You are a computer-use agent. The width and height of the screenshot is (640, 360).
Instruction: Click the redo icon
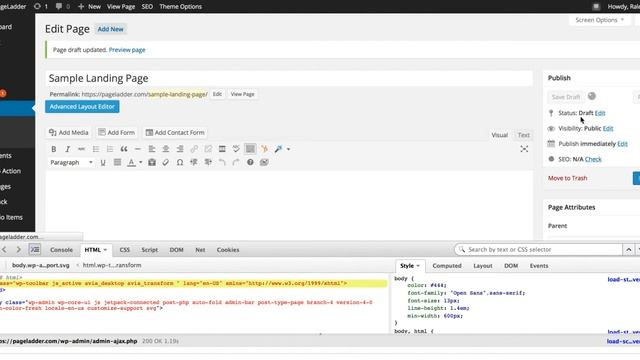point(236,162)
